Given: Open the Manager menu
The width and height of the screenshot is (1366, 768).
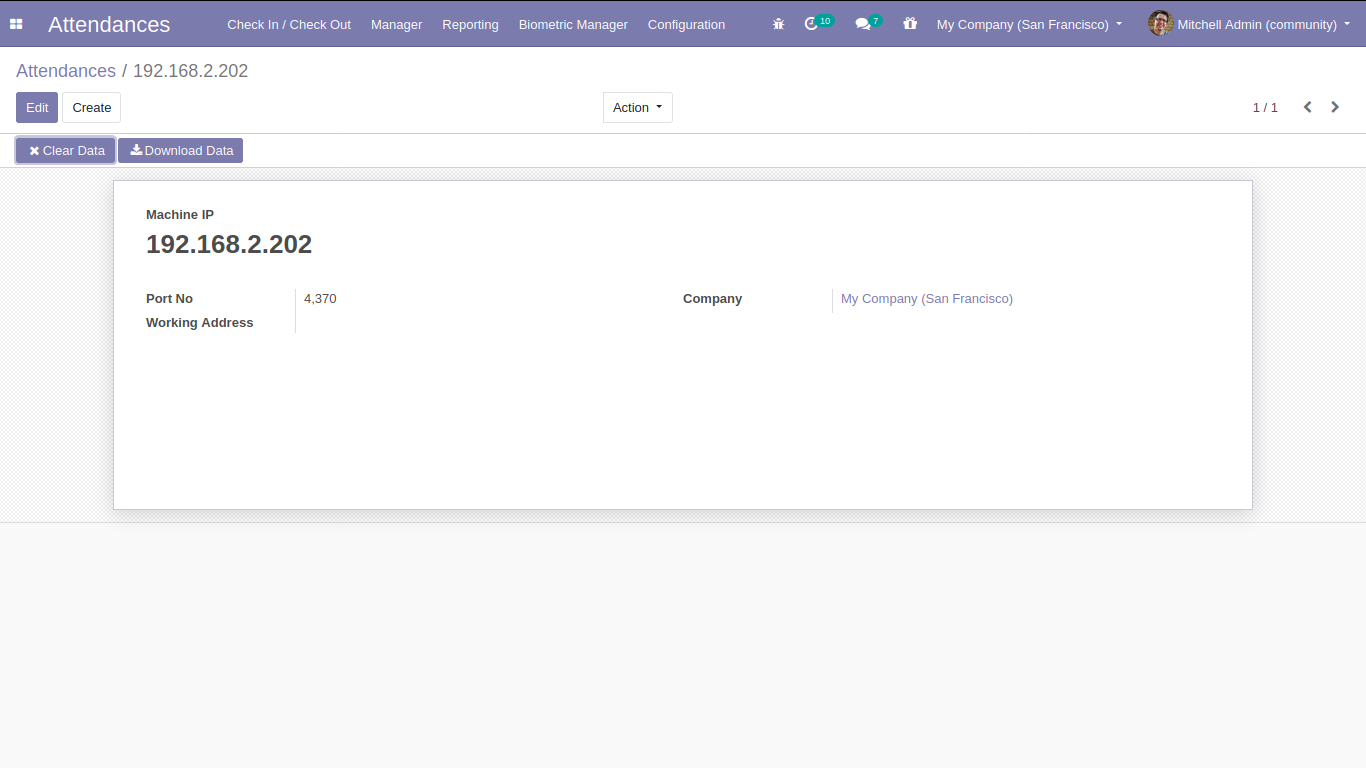Looking at the screenshot, I should tap(396, 24).
